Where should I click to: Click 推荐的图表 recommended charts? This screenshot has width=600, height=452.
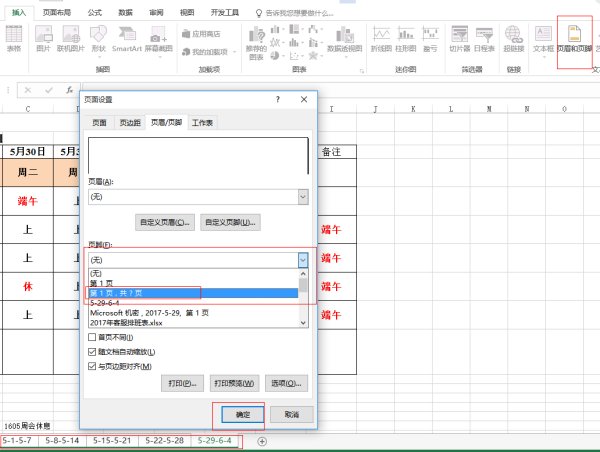[256, 43]
